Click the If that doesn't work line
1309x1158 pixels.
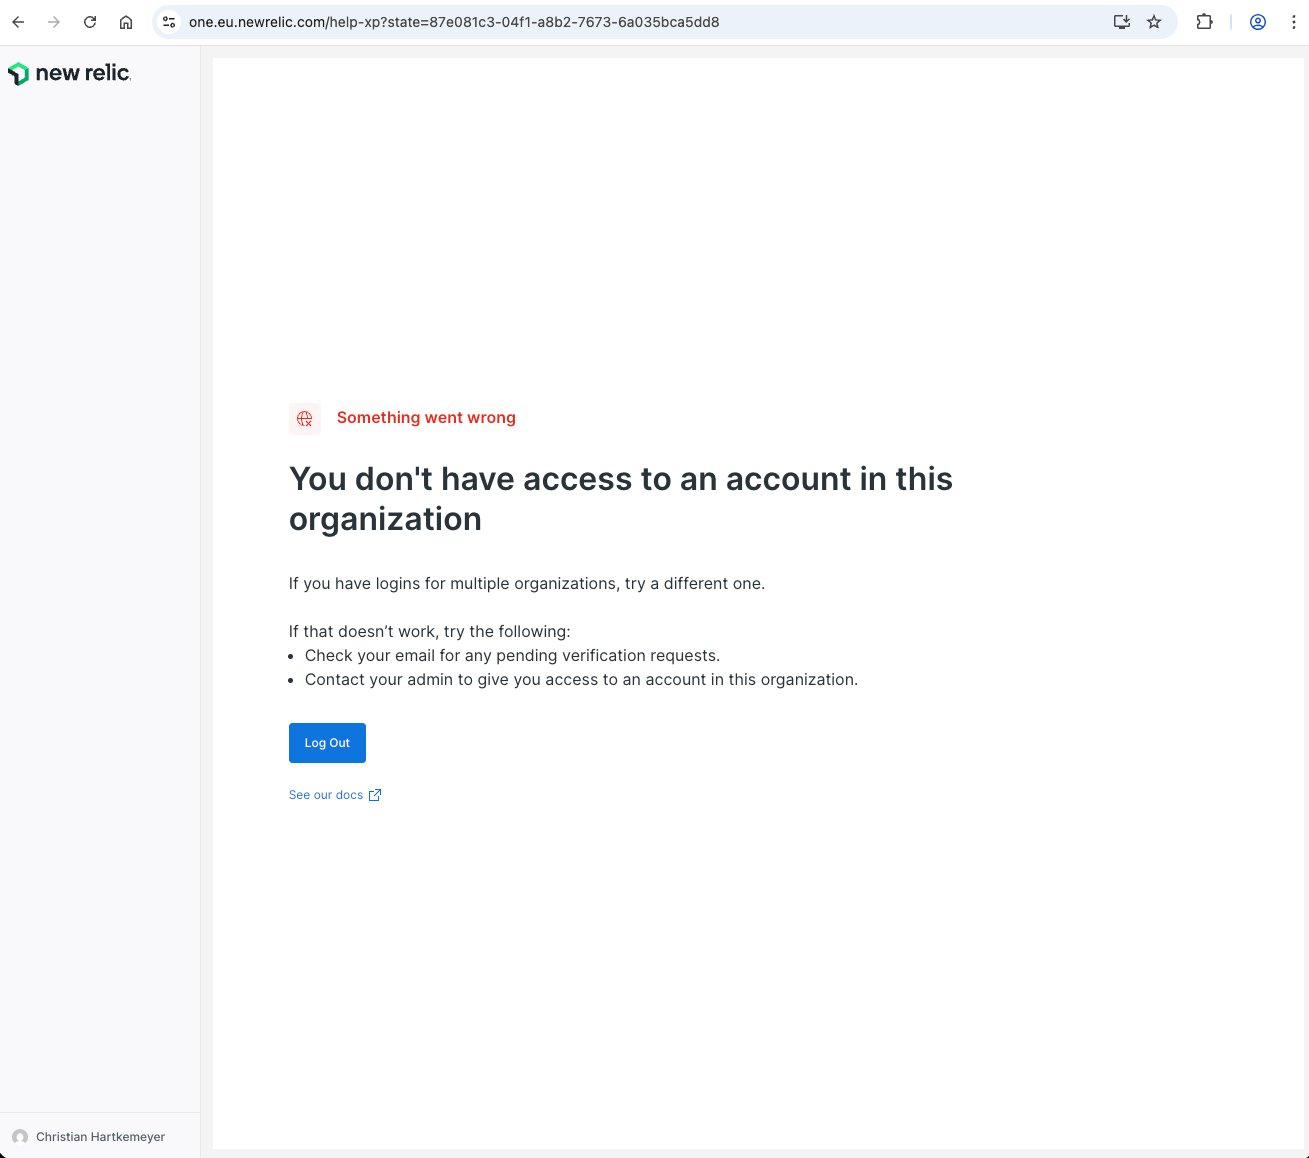point(430,632)
